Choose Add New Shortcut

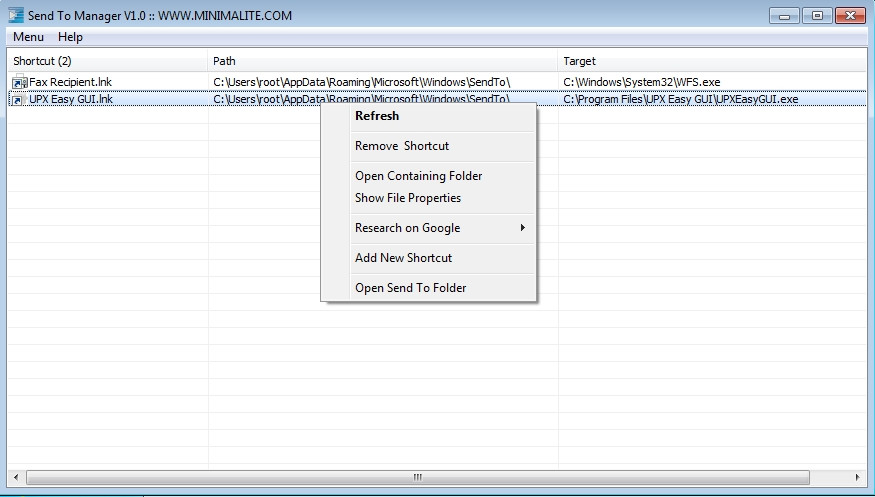coord(403,258)
